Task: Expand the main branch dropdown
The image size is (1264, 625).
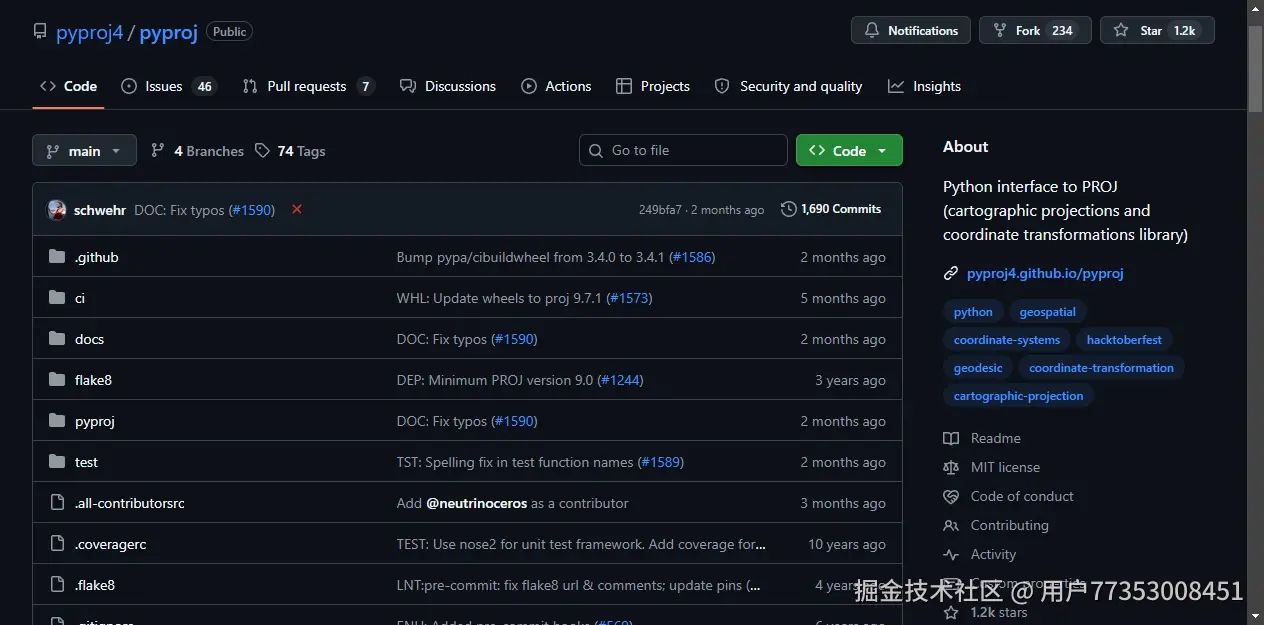Action: pyautogui.click(x=84, y=151)
